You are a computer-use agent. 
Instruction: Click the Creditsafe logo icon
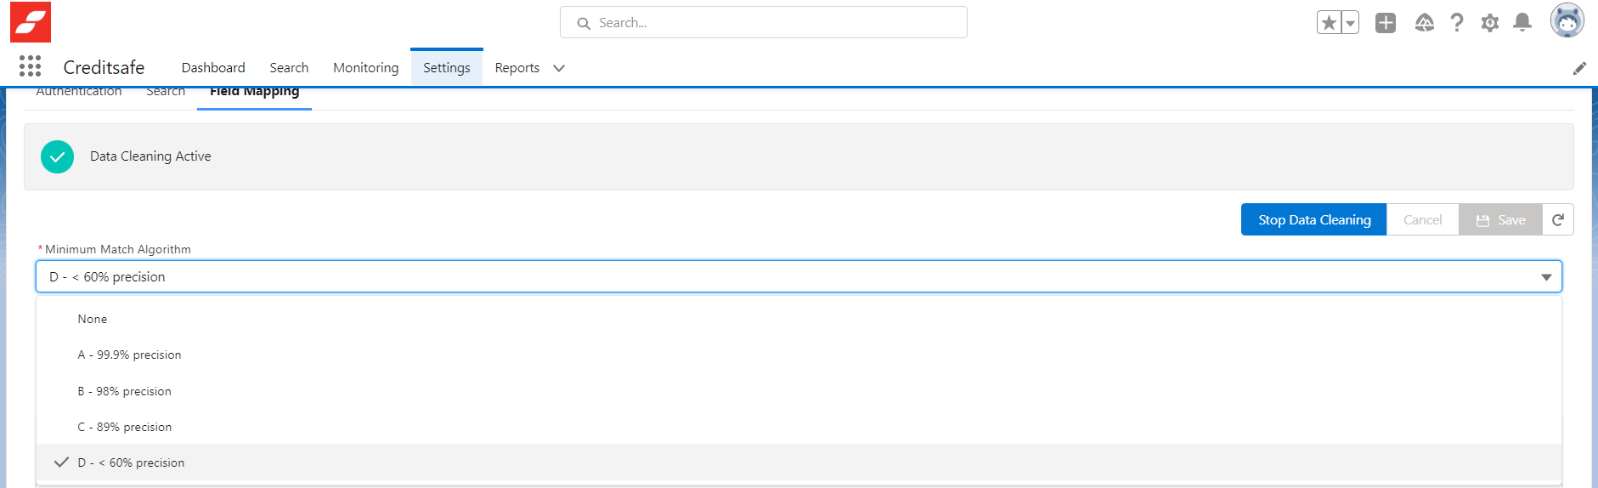tap(30, 22)
